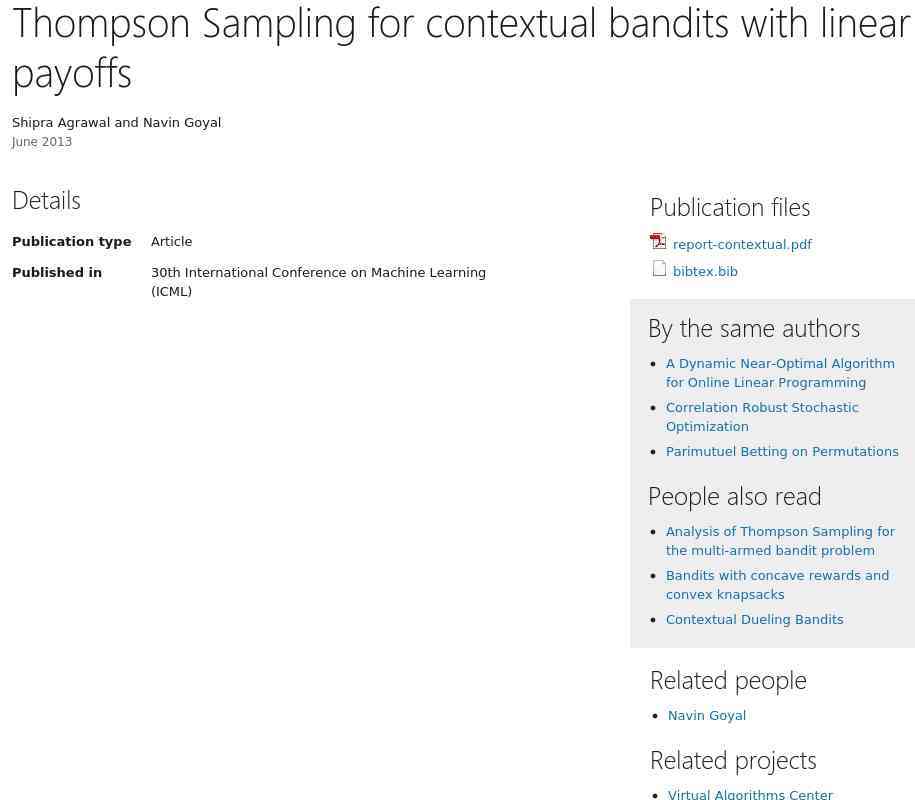Screen dimensions: 915x800
Task: Open A Dynamic Near-Optimal Algorithm paper link
Action: [780, 373]
